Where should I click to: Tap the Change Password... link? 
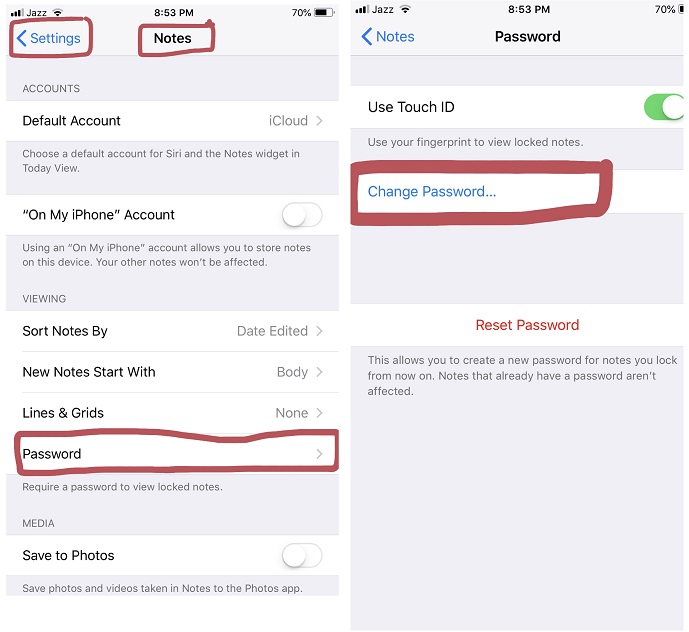pyautogui.click(x=432, y=192)
